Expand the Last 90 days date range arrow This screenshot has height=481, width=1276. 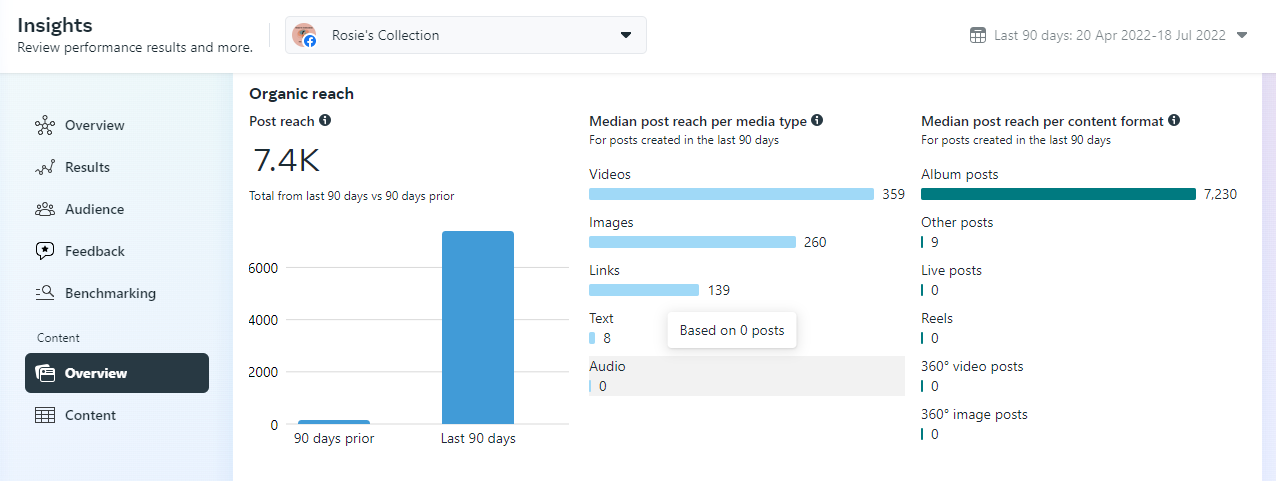(x=1242, y=35)
